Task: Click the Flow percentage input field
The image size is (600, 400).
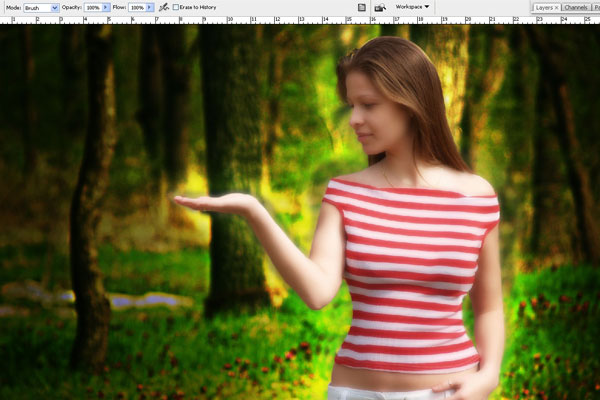Action: pos(136,7)
